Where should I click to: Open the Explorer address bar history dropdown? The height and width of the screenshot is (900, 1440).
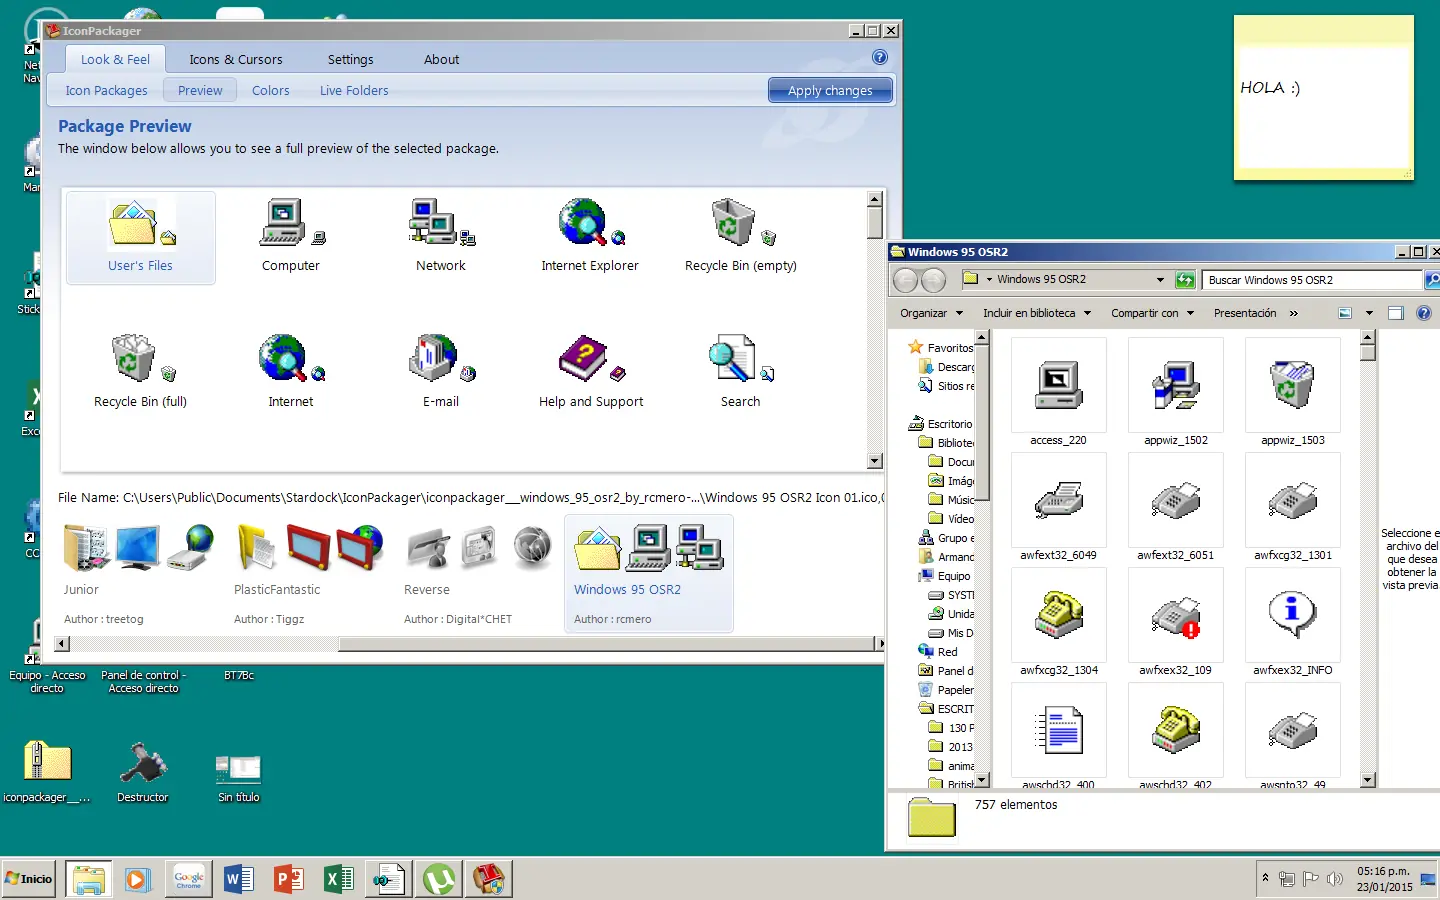(x=1160, y=280)
